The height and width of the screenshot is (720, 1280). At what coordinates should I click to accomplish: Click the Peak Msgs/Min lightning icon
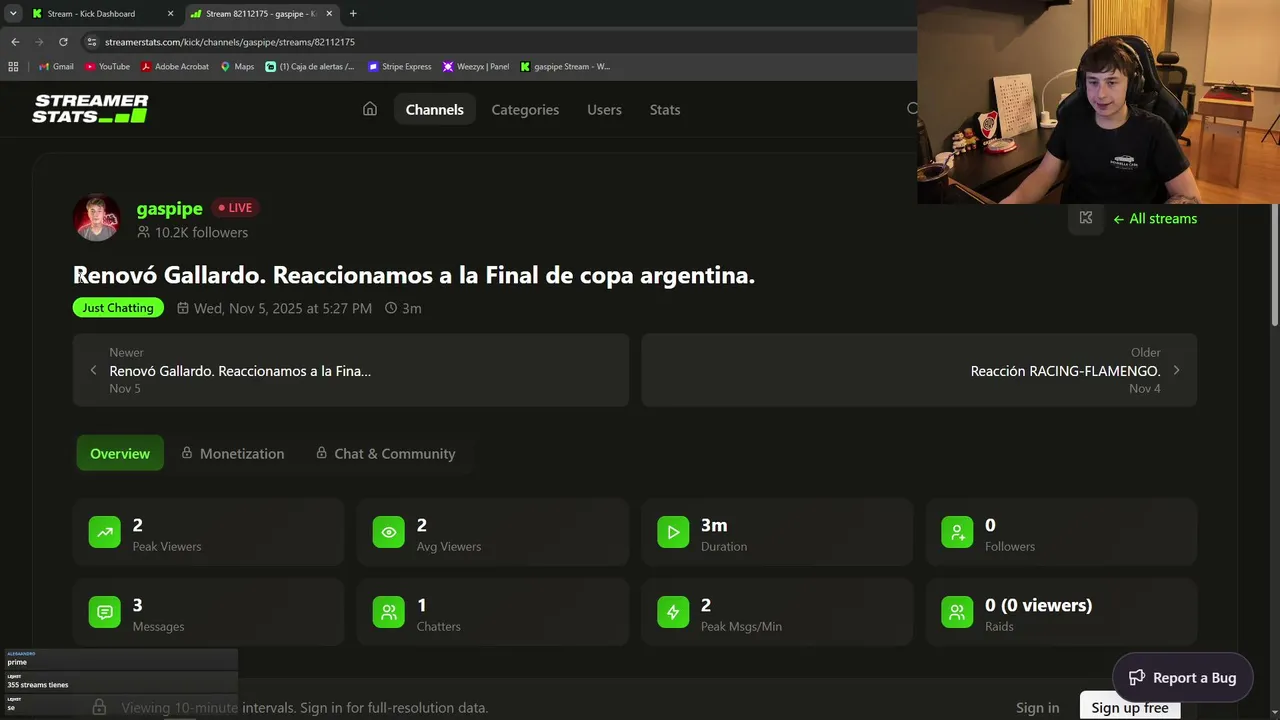[x=673, y=612]
